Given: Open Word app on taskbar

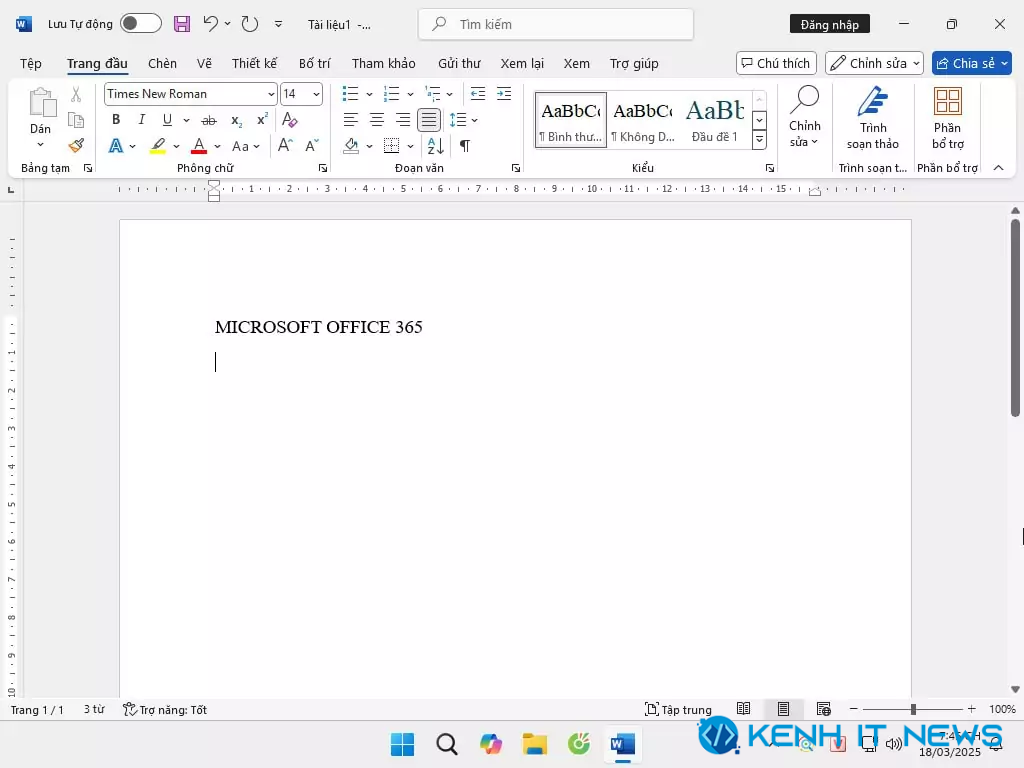Looking at the screenshot, I should pyautogui.click(x=622, y=744).
